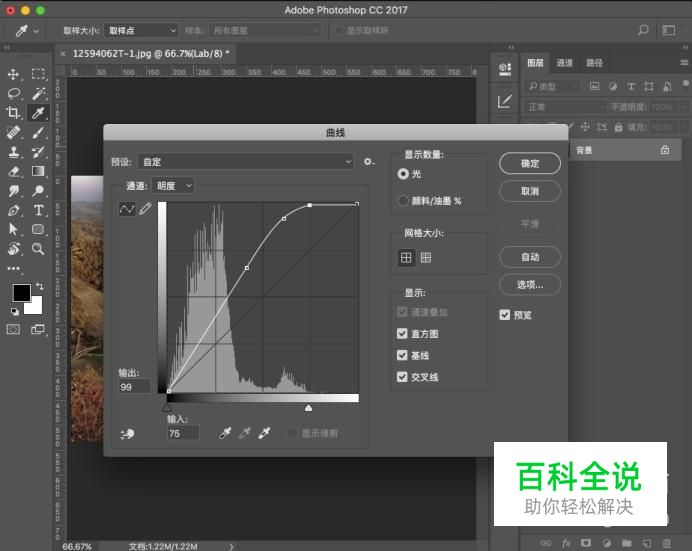Click the white point input slider triangle
This screenshot has width=692, height=551.
click(308, 408)
